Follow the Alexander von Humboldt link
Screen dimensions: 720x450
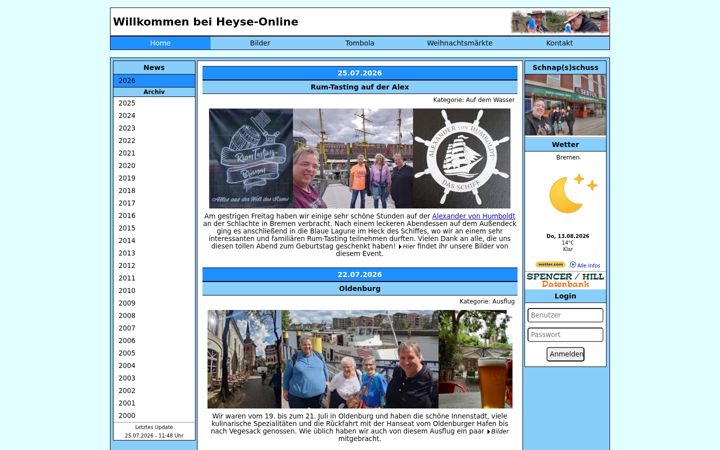[473, 216]
